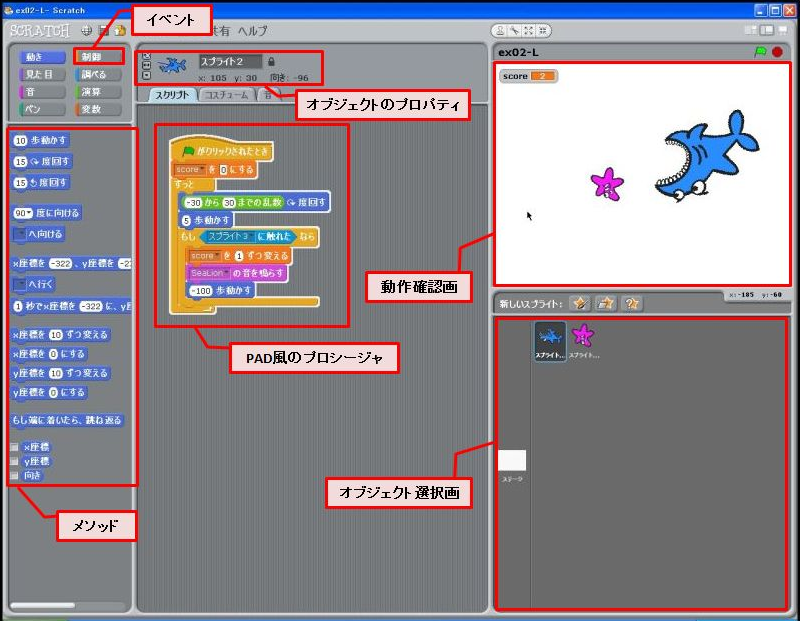The image size is (800, 621).
Task: Open the スプライト3 dropdown in touching block
Action: (x=230, y=236)
